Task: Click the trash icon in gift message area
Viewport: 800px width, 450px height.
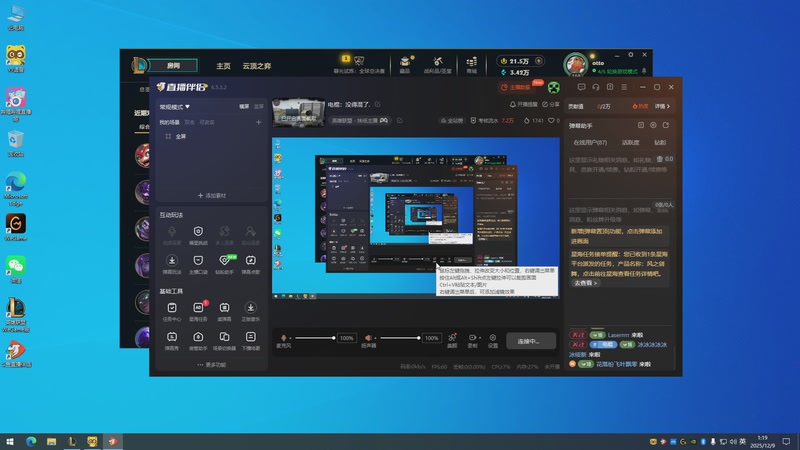Action: 660,159
